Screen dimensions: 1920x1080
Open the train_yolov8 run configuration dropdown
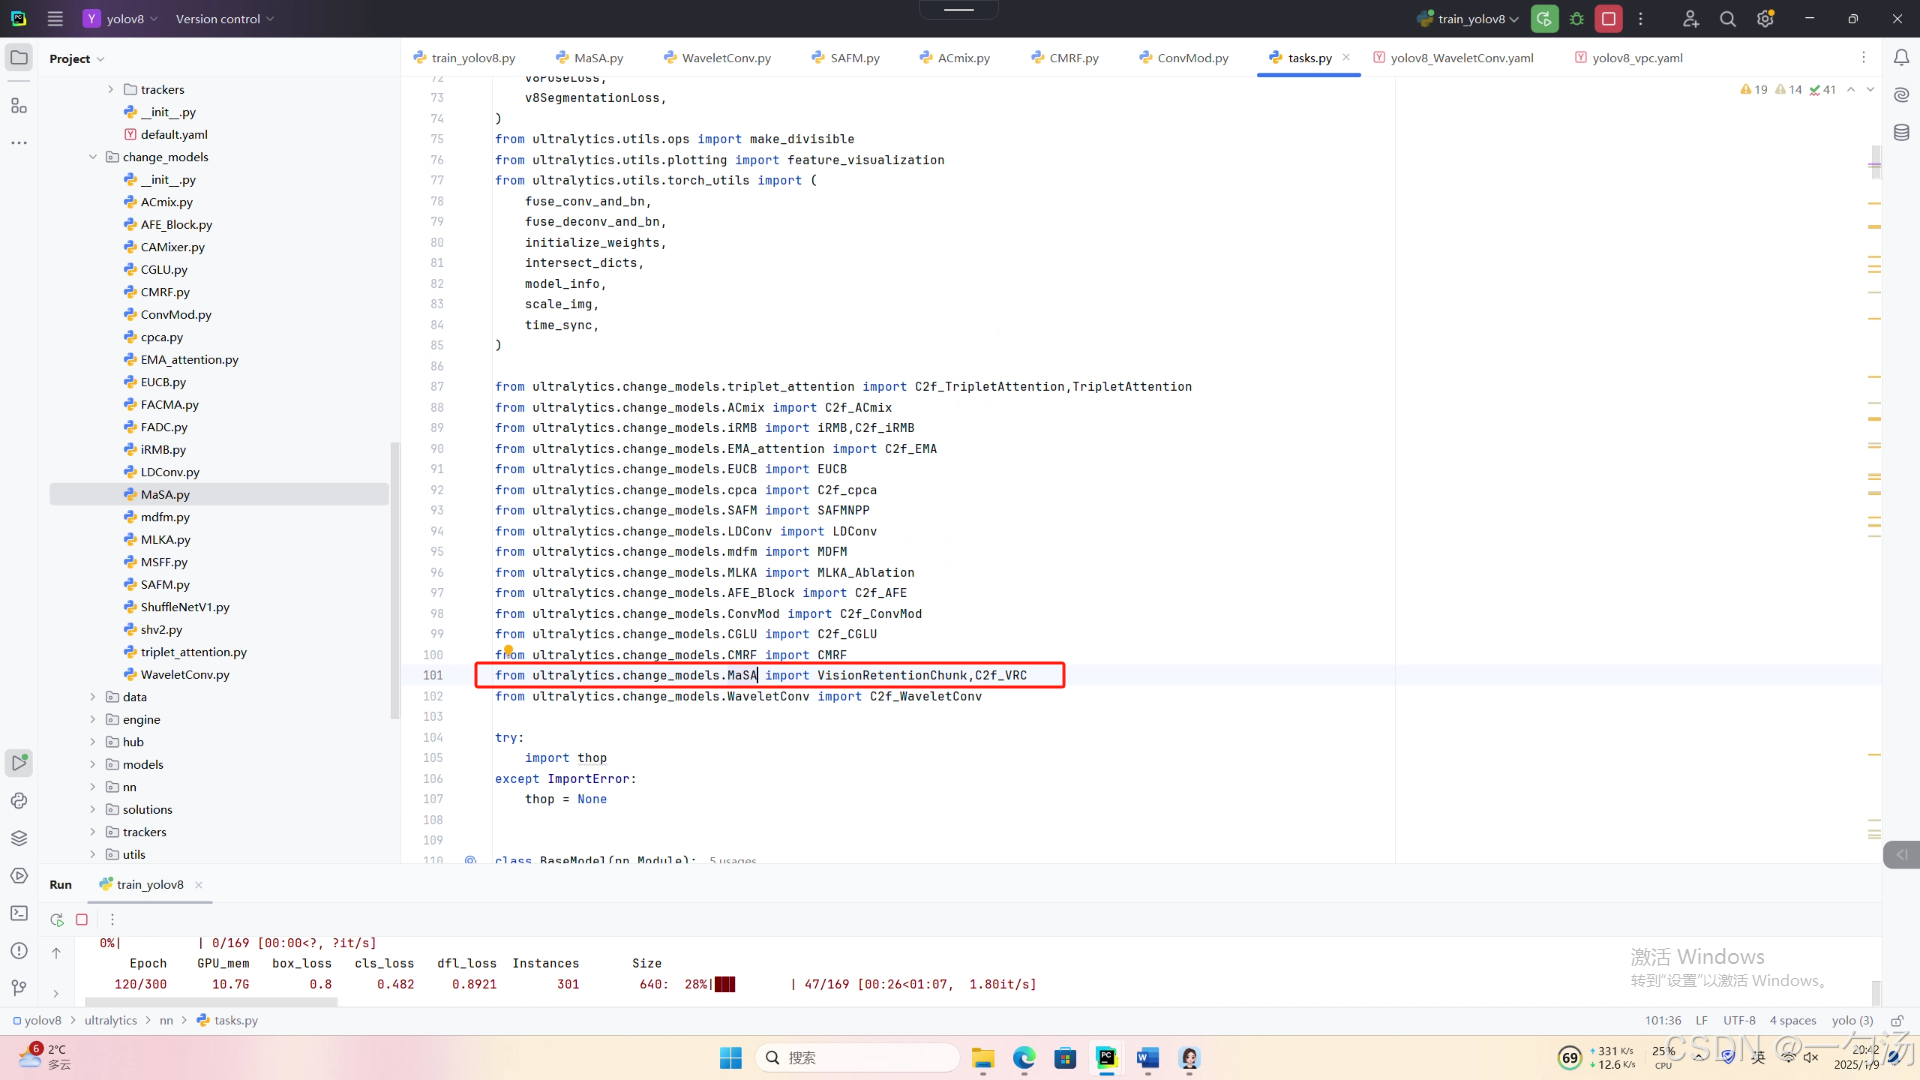click(x=1470, y=19)
